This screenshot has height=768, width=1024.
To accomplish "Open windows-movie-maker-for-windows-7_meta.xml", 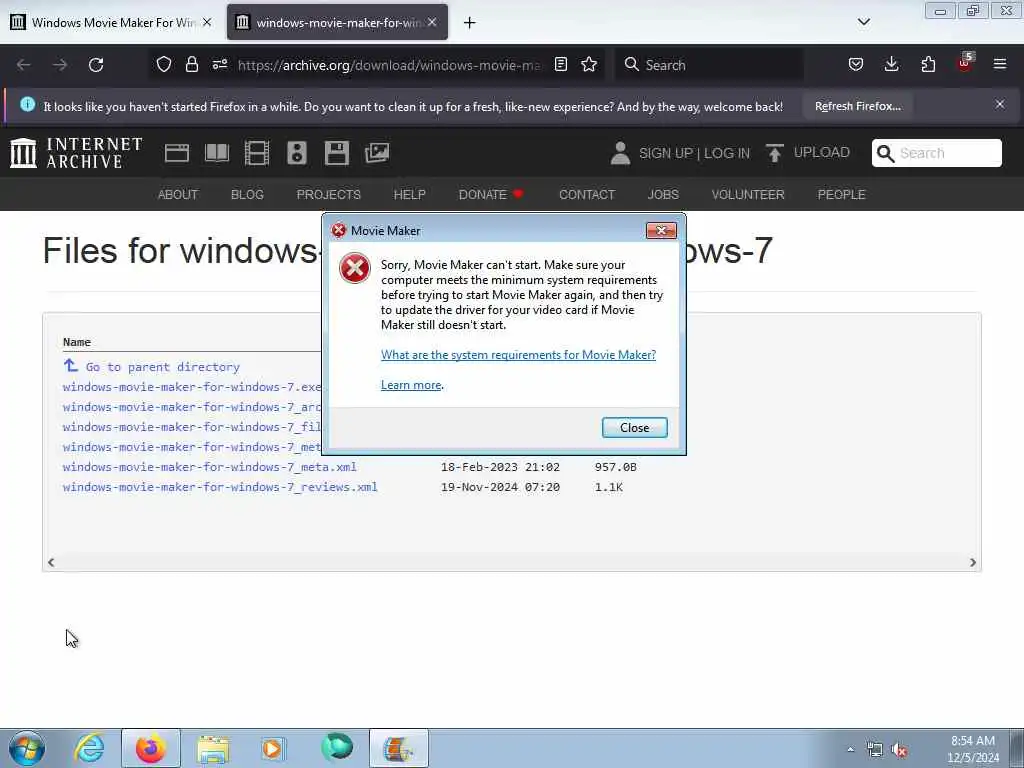I will pyautogui.click(x=210, y=467).
